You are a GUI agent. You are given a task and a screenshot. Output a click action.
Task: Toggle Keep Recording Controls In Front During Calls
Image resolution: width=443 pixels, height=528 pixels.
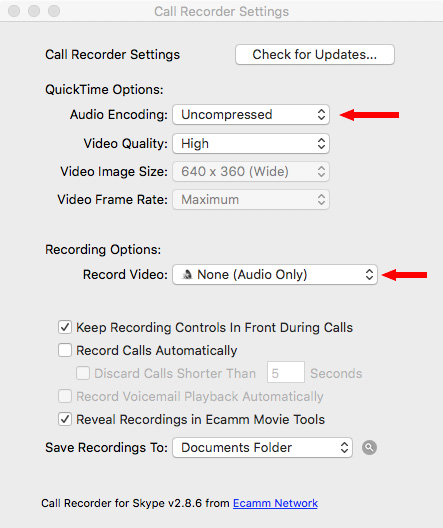[x=65, y=327]
